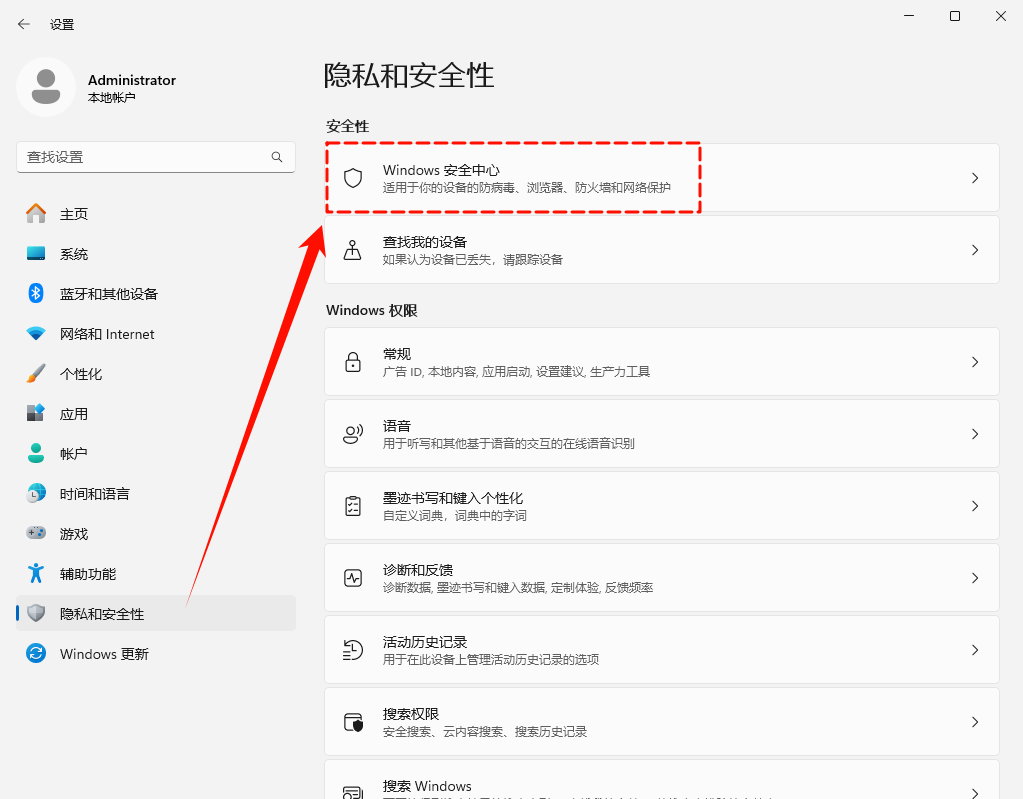
Task: Open 活动历史记录 settings
Action: click(x=660, y=649)
